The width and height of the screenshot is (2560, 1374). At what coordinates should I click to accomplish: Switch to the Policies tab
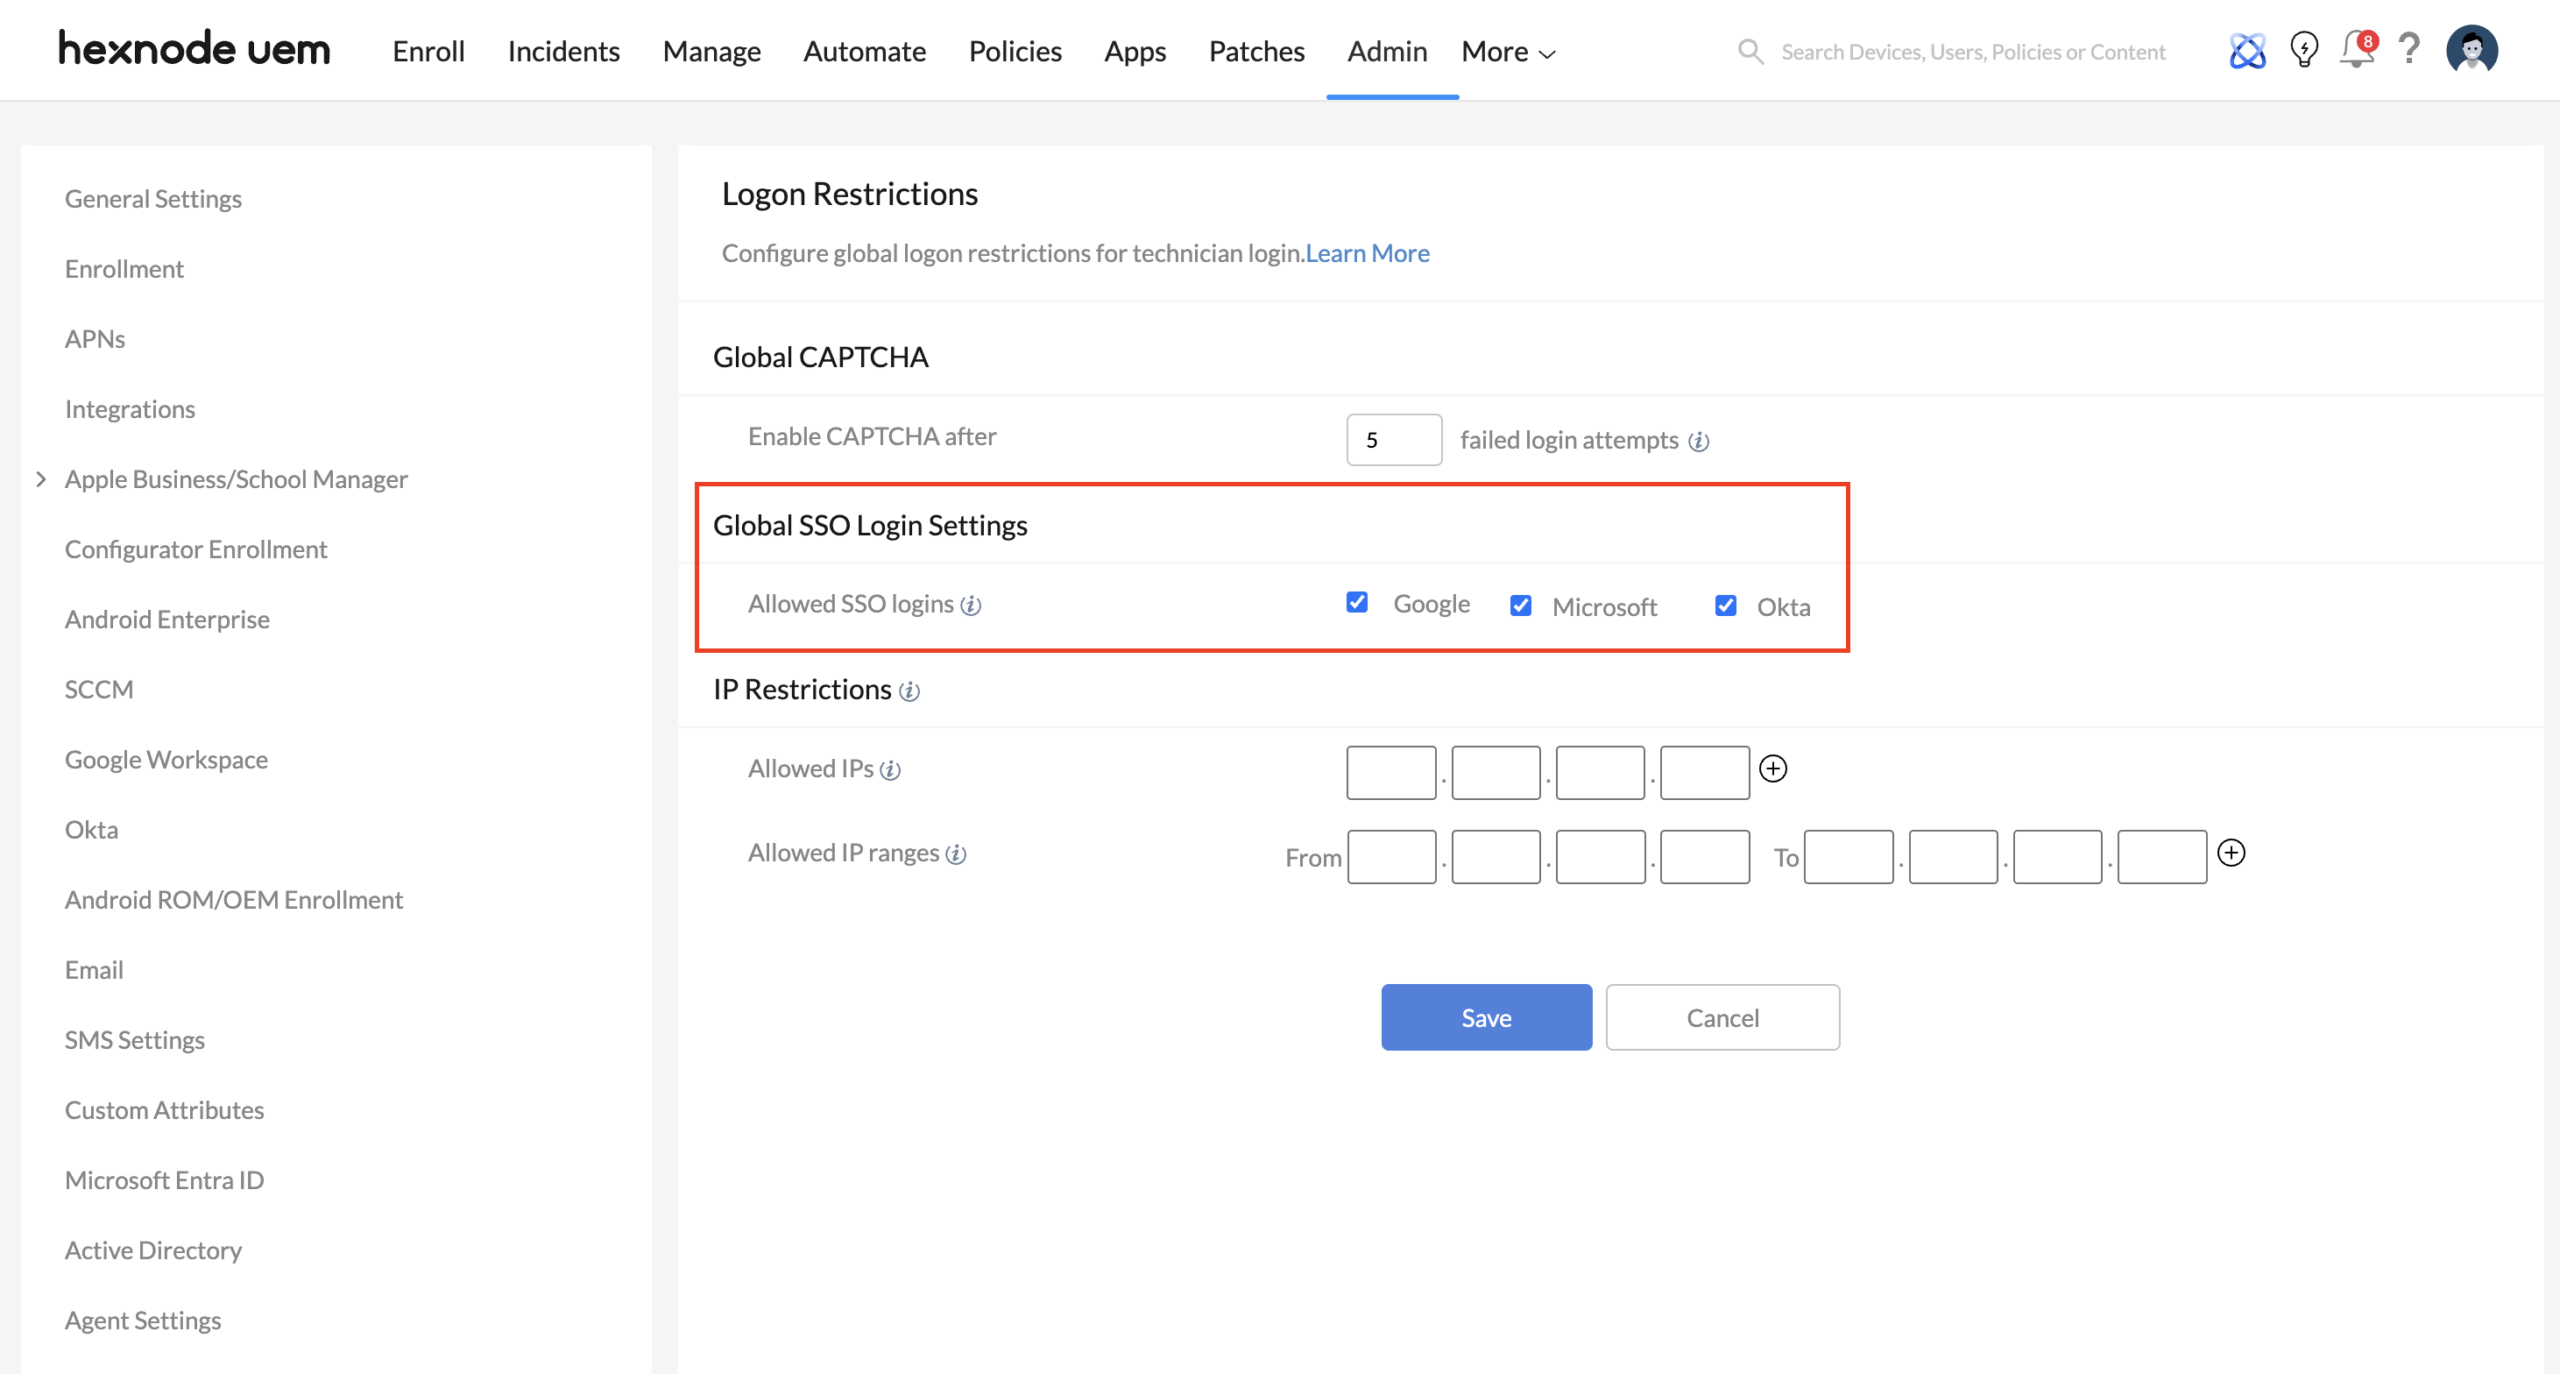point(1014,51)
